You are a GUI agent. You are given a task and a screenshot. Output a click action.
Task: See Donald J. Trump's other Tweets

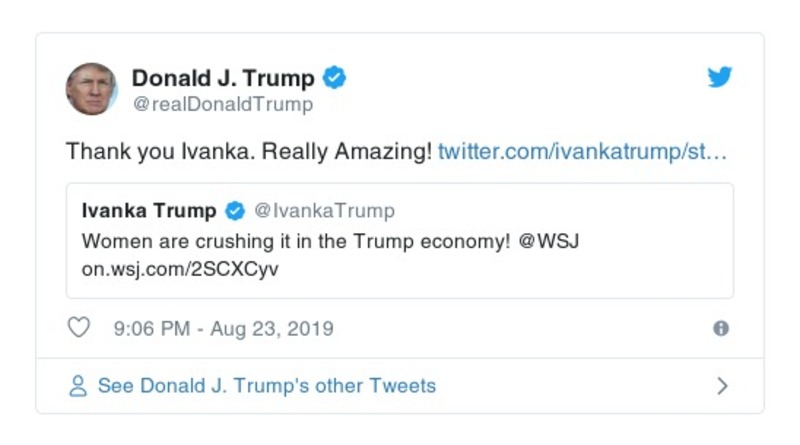tap(266, 386)
